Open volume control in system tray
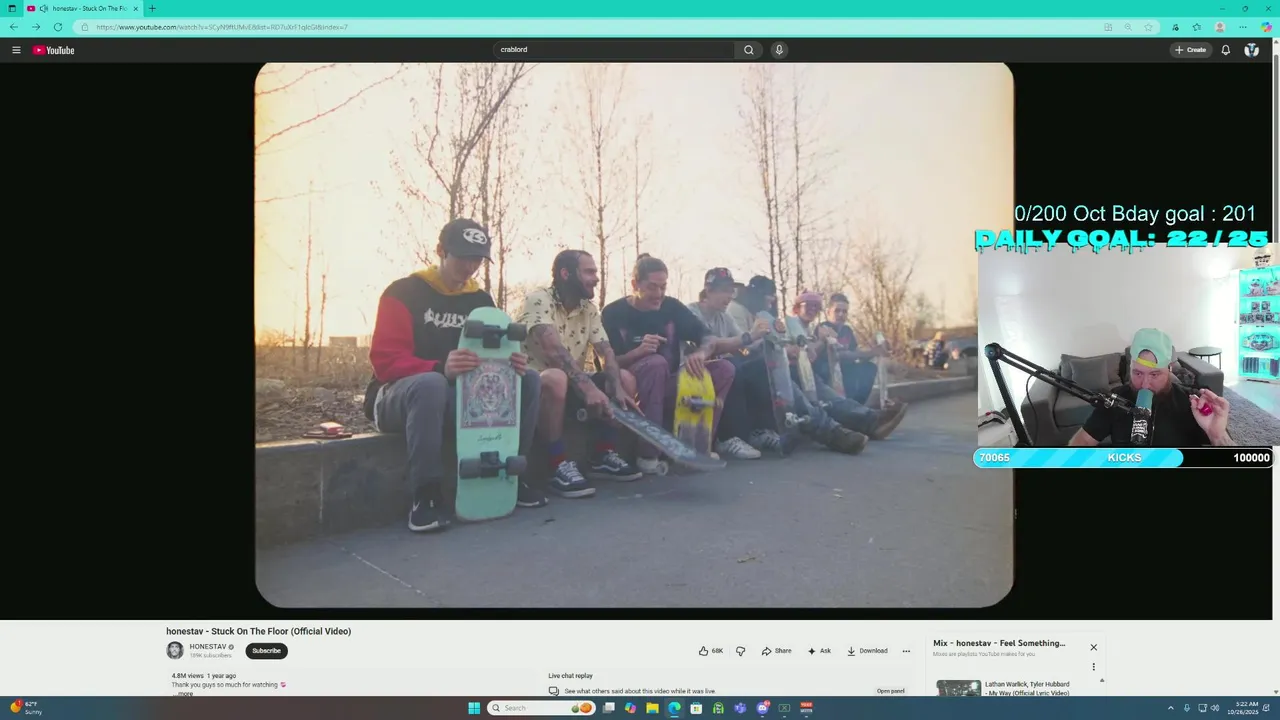Screen dimensions: 1280x720 point(1215,708)
